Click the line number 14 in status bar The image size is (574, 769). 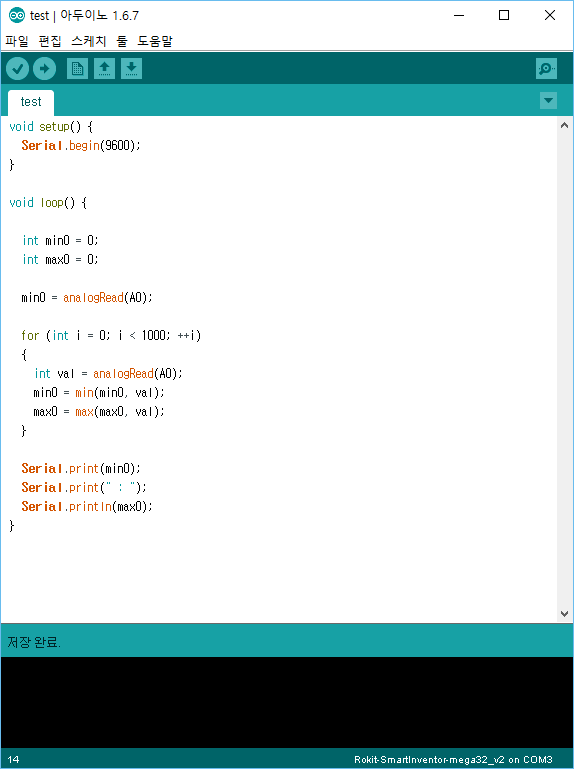(13, 760)
